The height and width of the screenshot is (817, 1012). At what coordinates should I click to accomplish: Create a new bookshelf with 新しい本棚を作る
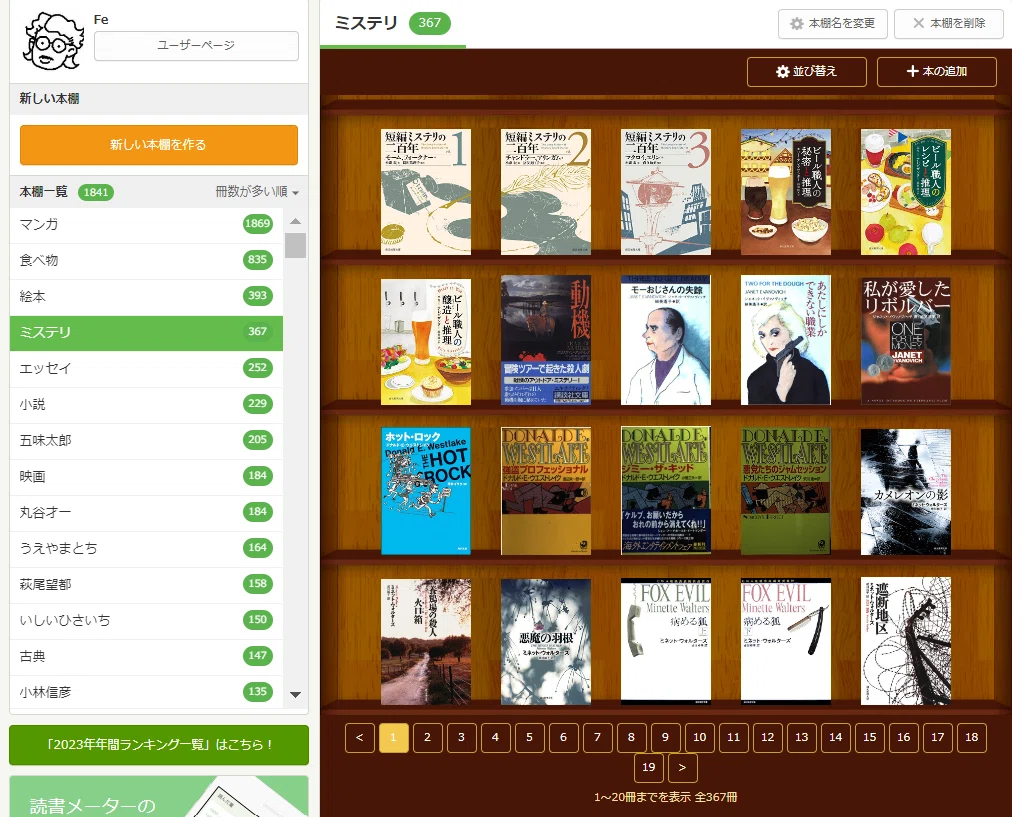point(159,145)
